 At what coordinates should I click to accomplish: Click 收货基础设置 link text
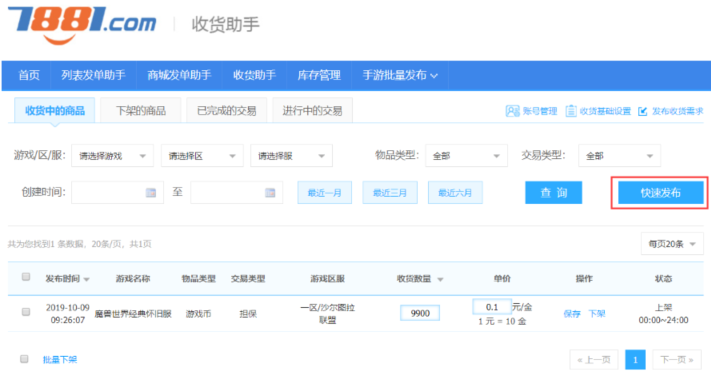pos(605,111)
